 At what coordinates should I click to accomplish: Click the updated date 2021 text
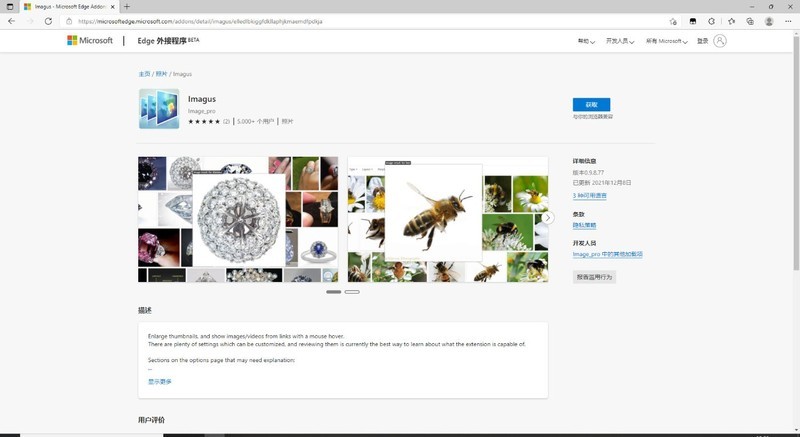pos(602,182)
